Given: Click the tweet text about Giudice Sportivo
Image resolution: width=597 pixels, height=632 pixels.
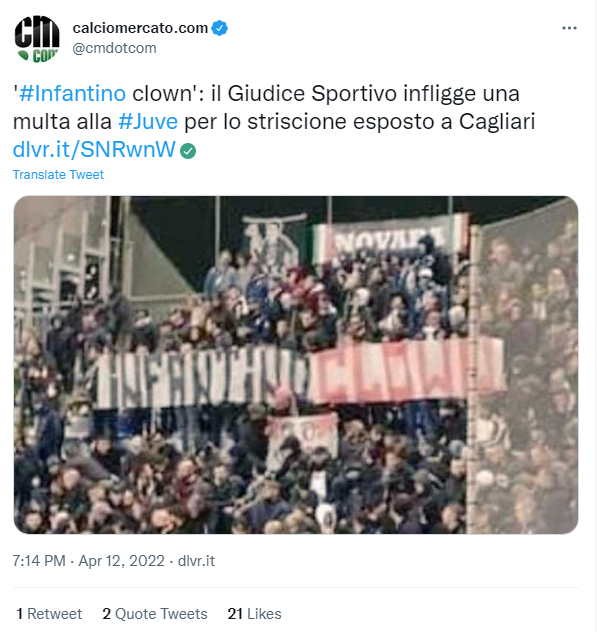Looking at the screenshot, I should click(274, 121).
